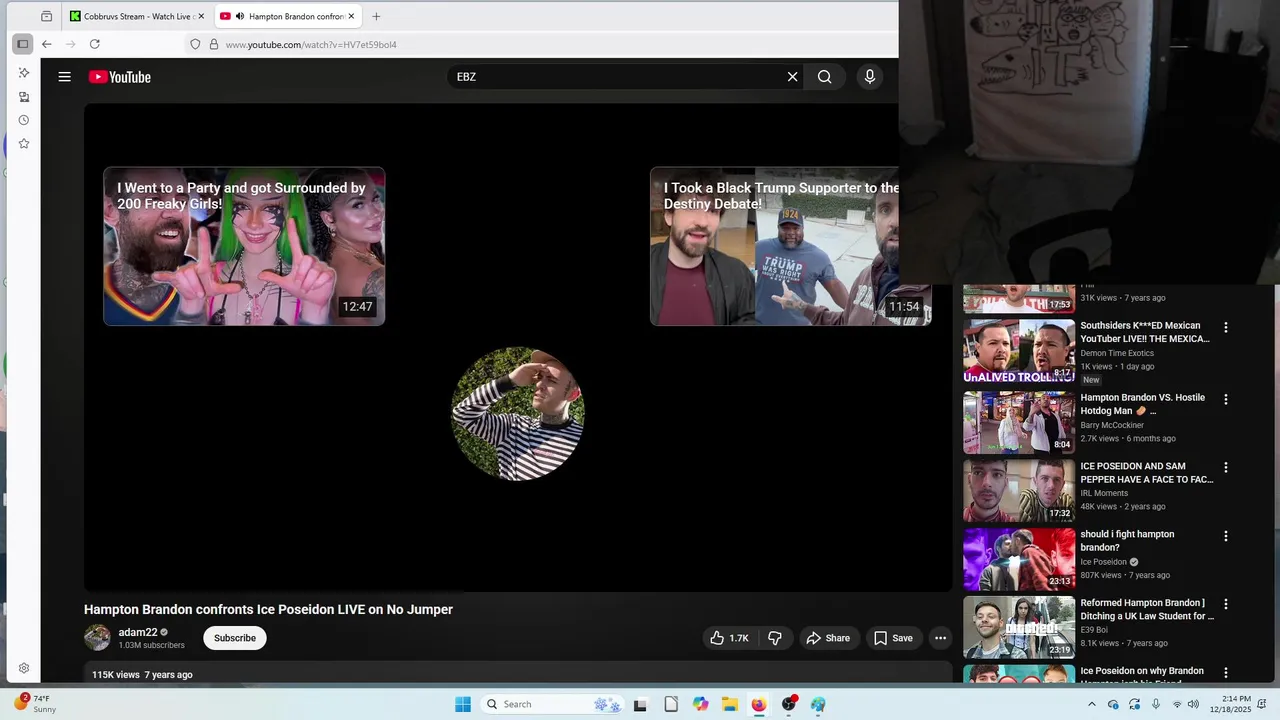Play the 200 Freaky Girls suggested video
The width and height of the screenshot is (1280, 720).
244,246
